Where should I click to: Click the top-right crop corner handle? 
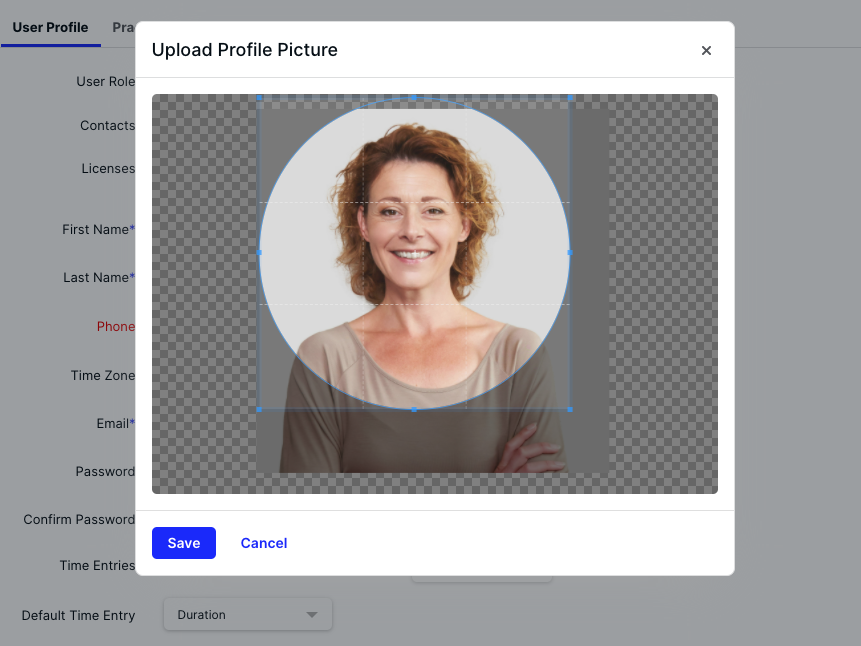click(570, 98)
